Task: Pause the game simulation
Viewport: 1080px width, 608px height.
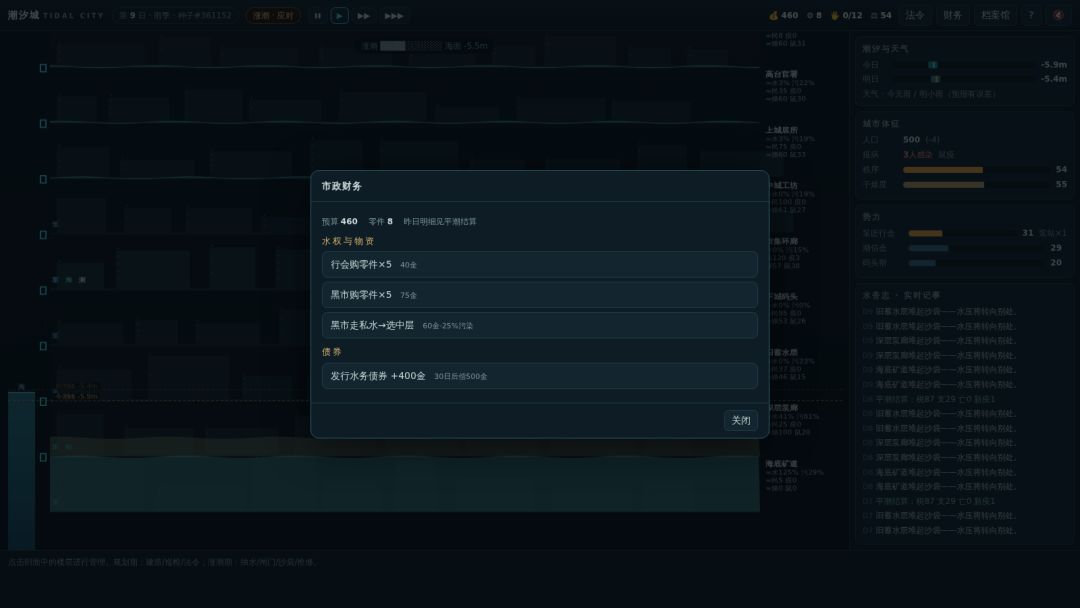Action: coord(318,16)
